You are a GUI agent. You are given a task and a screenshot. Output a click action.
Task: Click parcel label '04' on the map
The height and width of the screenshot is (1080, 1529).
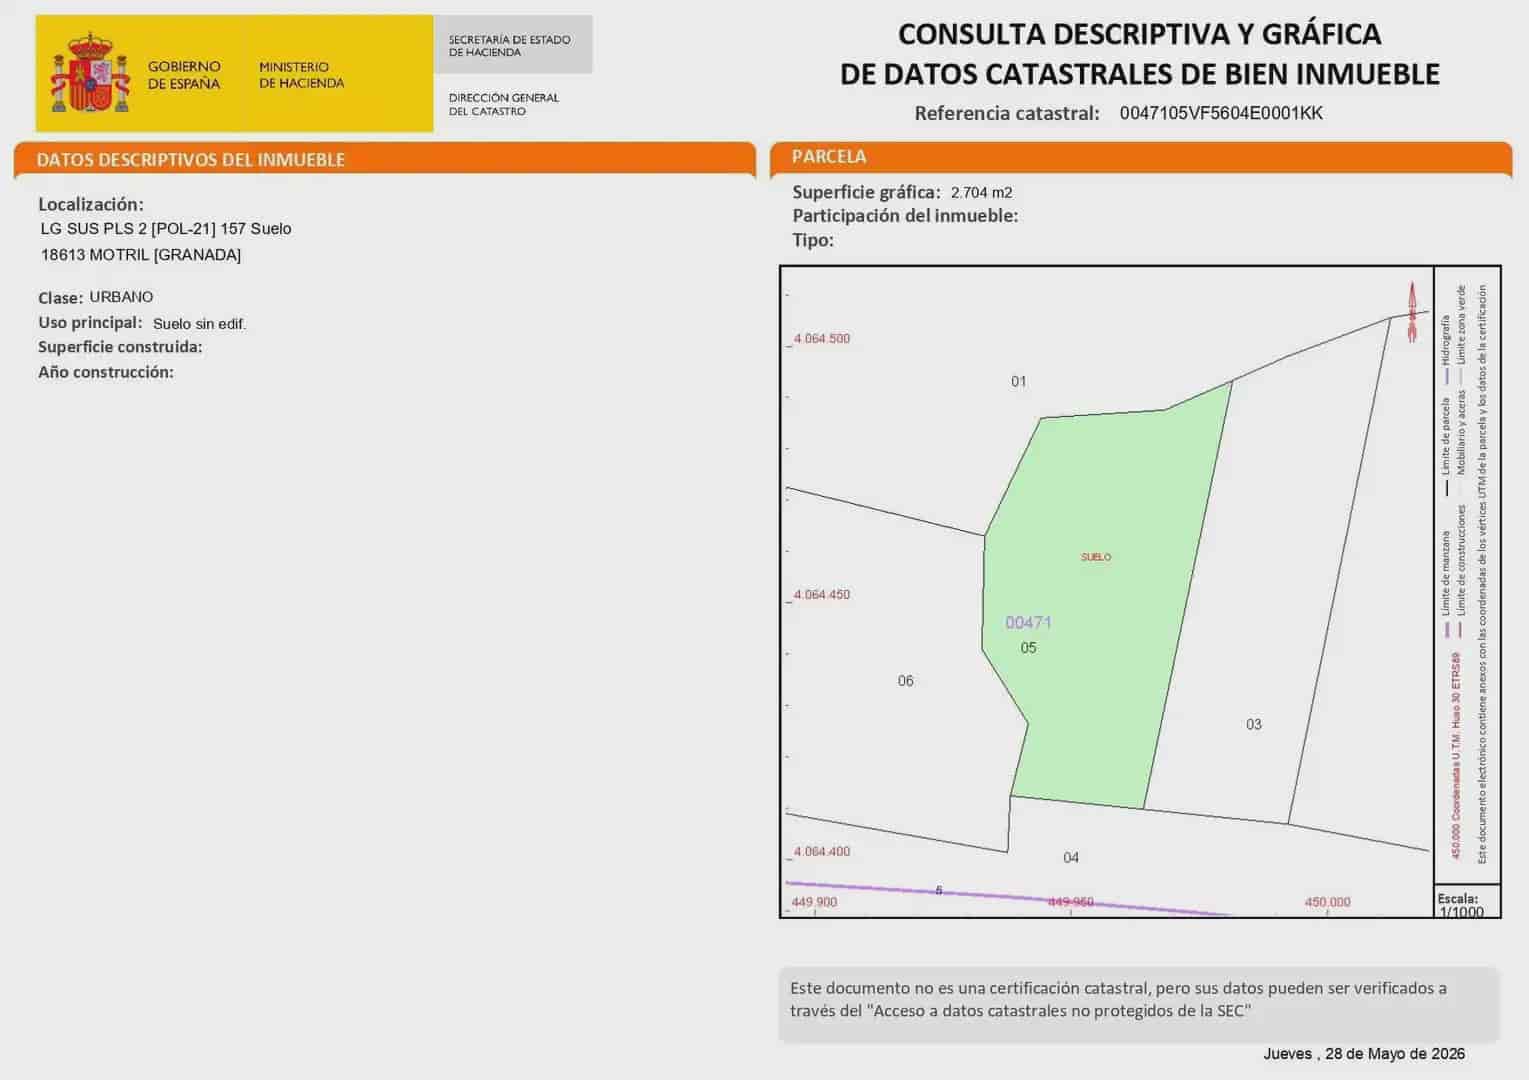[x=1070, y=857]
